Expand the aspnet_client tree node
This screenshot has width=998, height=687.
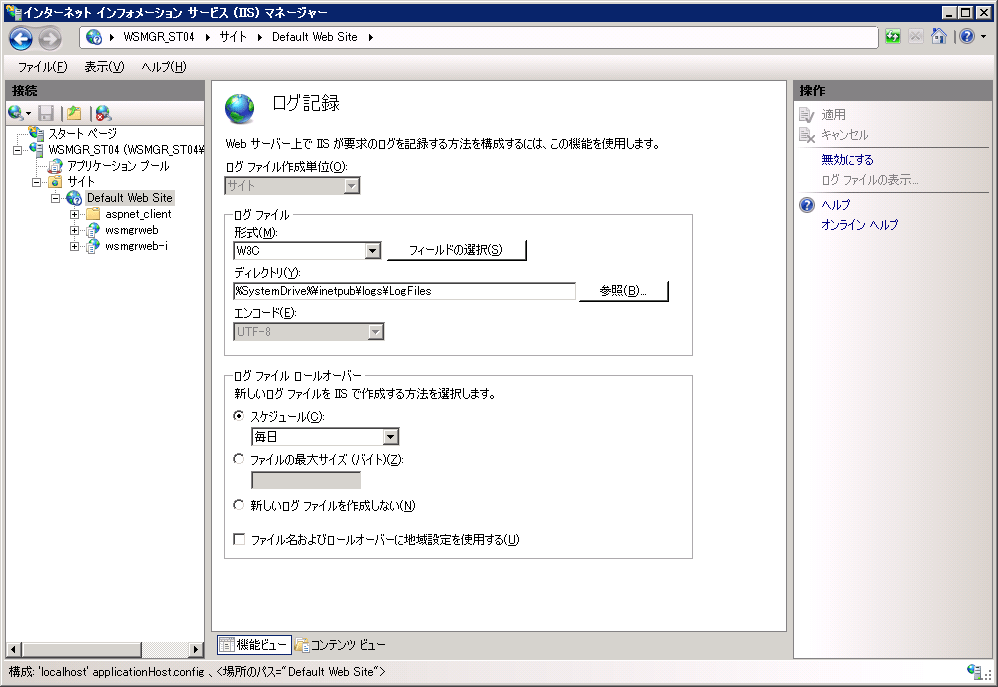75,214
